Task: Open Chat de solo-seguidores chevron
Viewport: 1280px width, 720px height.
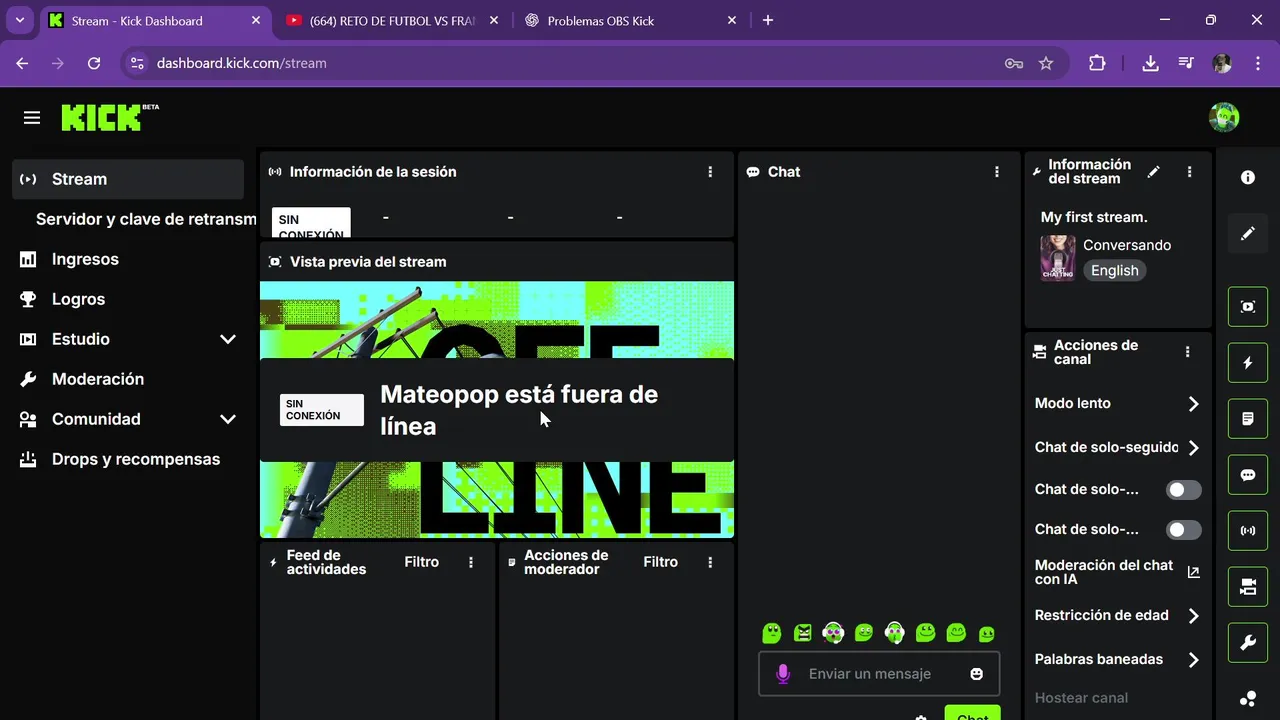Action: (x=1193, y=448)
